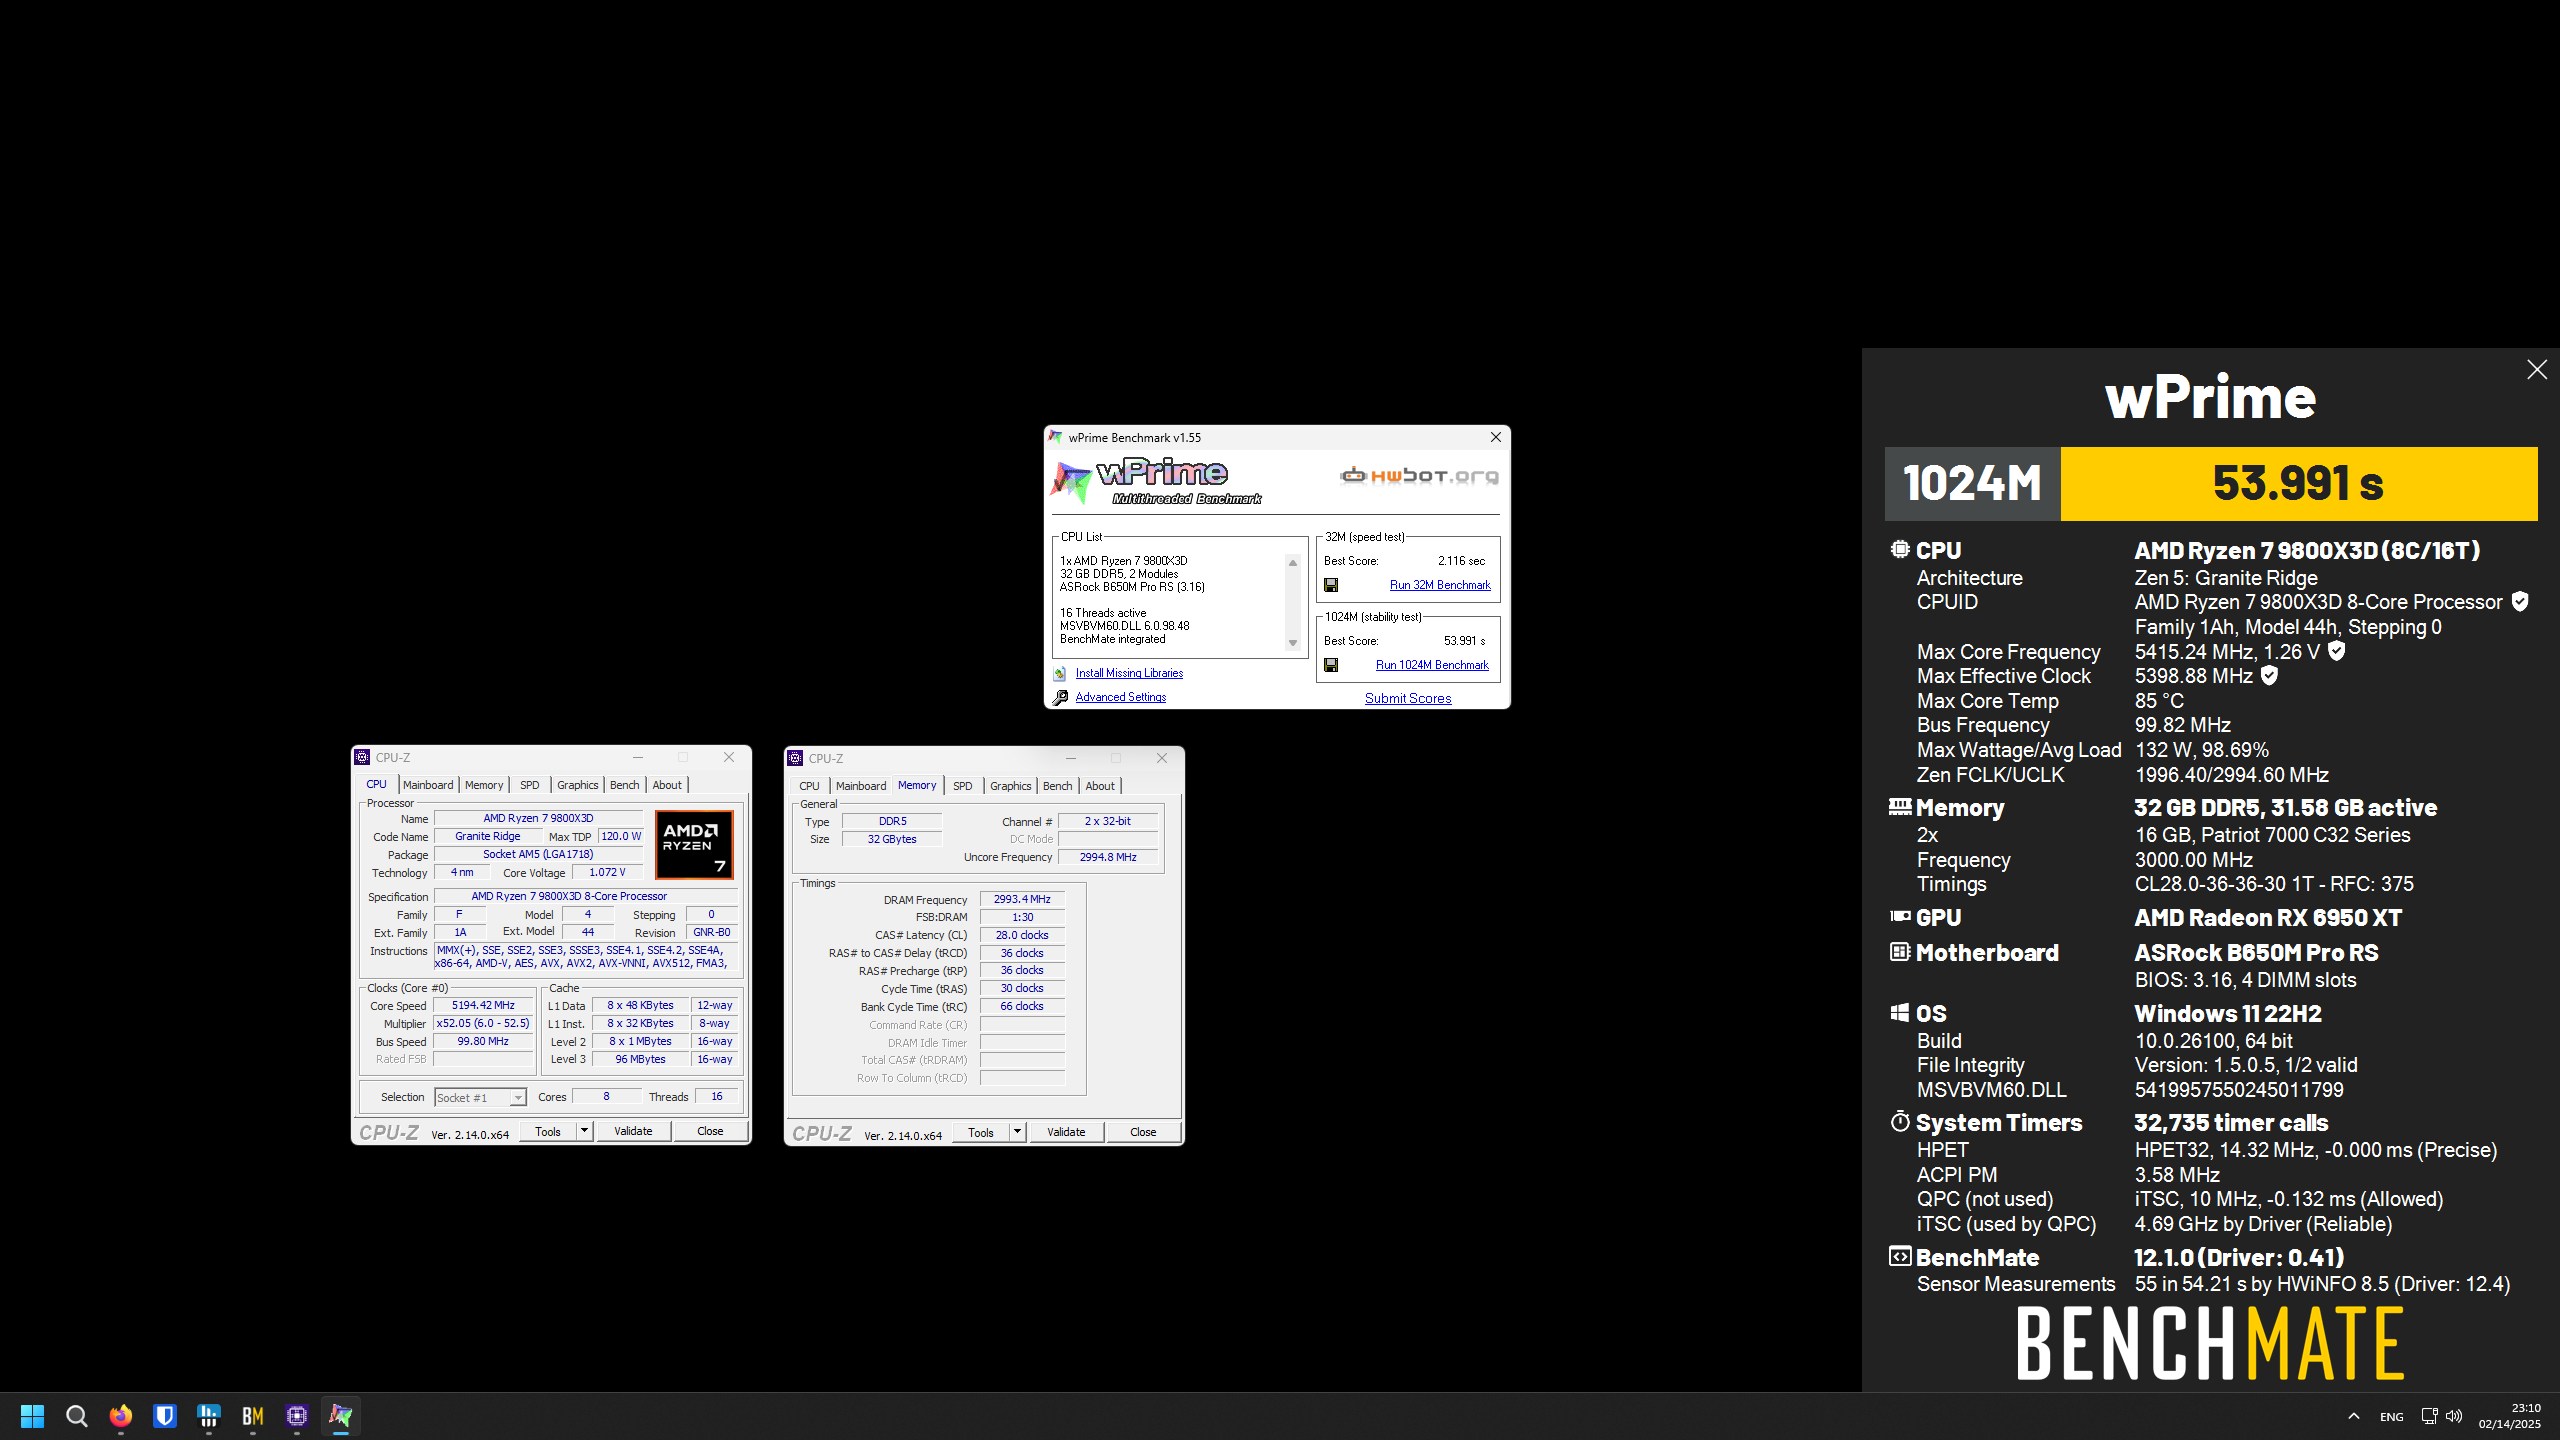Click the BenchMate Memory section icon
Screen dimensions: 2560x1440
[1900, 807]
